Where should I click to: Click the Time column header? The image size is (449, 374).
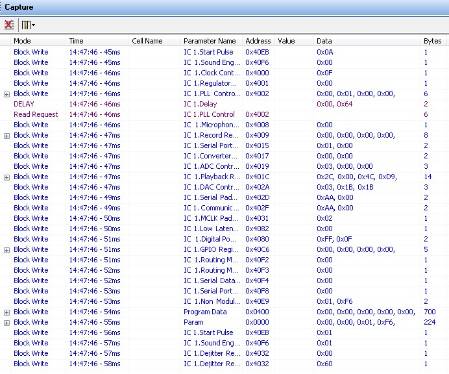coord(76,41)
